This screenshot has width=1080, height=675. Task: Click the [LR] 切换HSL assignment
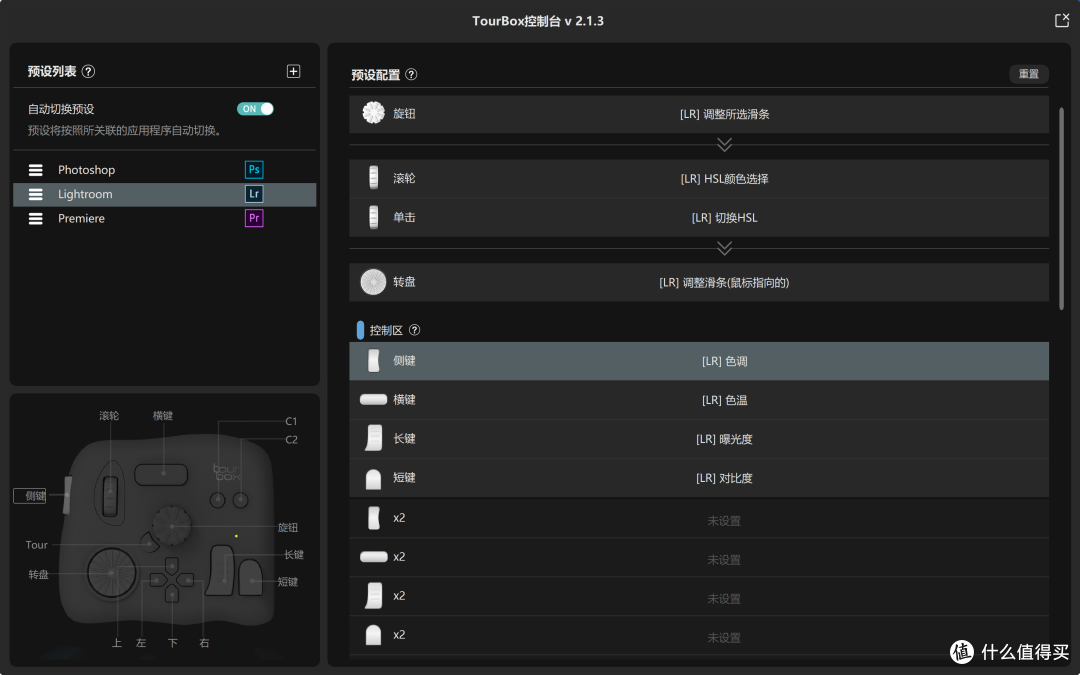[x=724, y=218]
